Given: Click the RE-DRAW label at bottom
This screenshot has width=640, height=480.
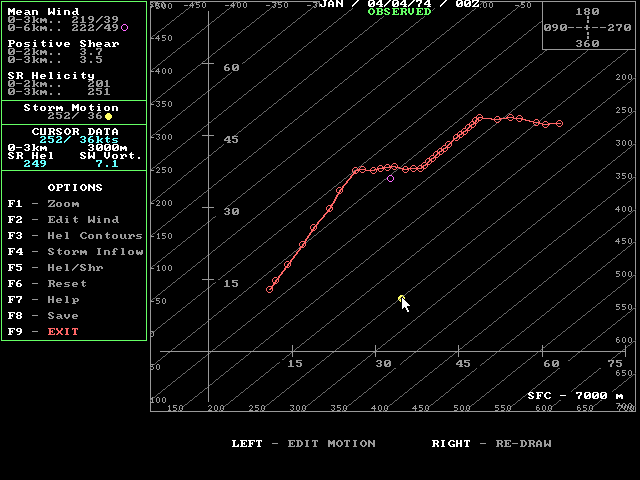Looking at the screenshot, I should pos(523,443).
